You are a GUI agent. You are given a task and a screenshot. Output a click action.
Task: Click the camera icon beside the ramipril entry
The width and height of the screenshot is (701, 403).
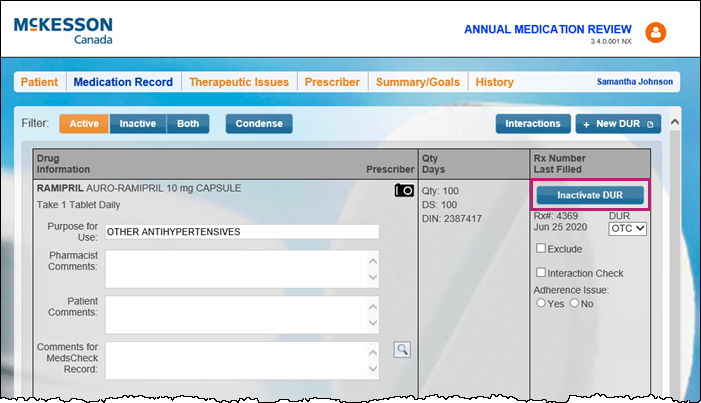[403, 190]
